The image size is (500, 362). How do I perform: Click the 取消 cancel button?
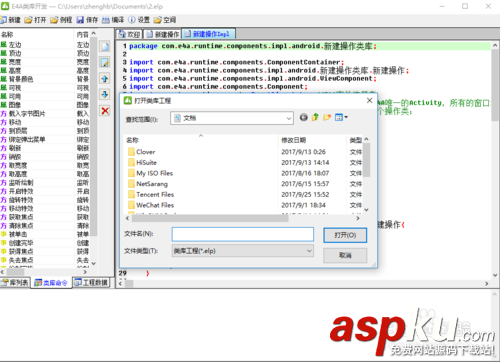(345, 255)
